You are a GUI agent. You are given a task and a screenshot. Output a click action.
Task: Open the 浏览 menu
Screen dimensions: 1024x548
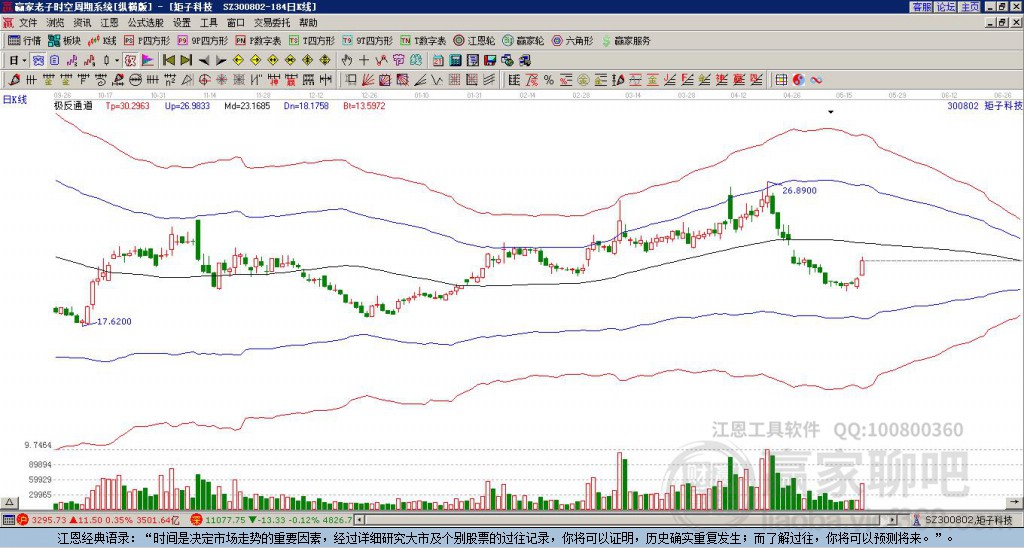(x=56, y=23)
